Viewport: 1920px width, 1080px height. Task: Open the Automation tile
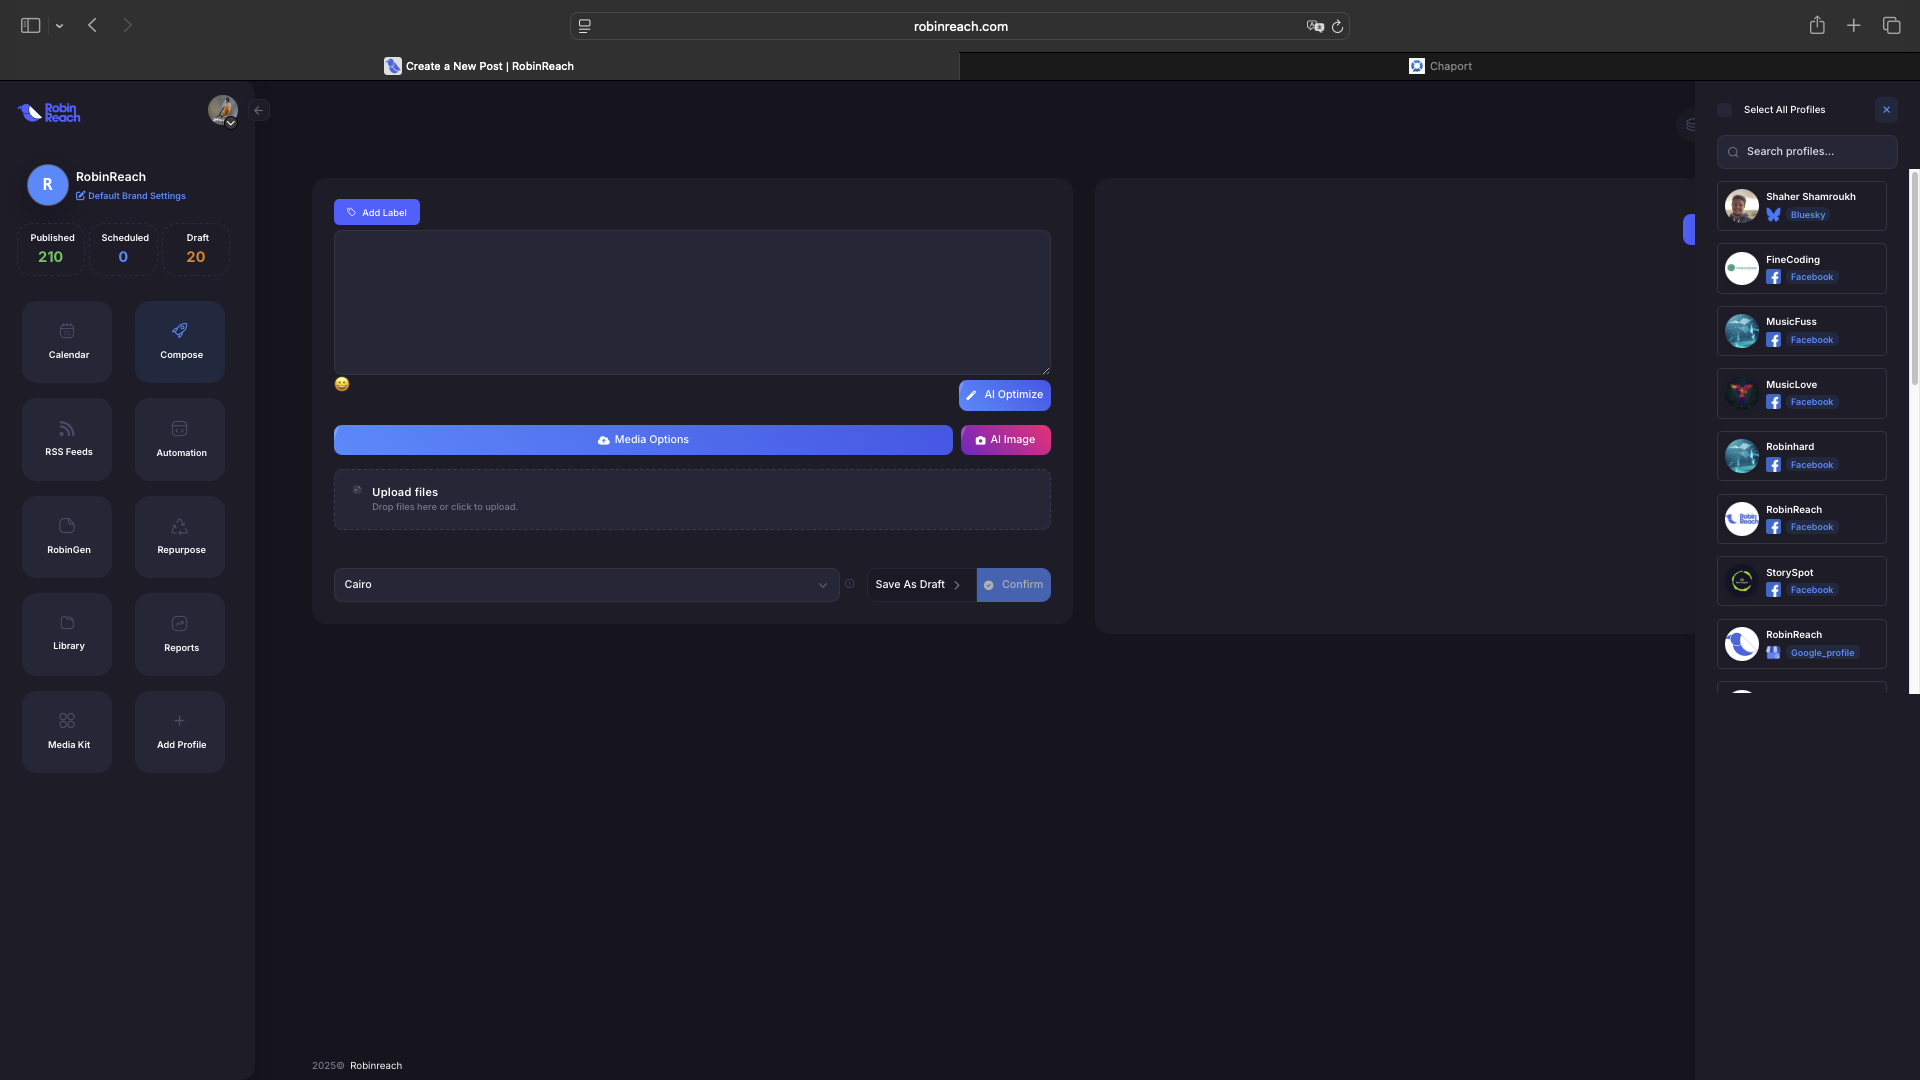coord(180,438)
